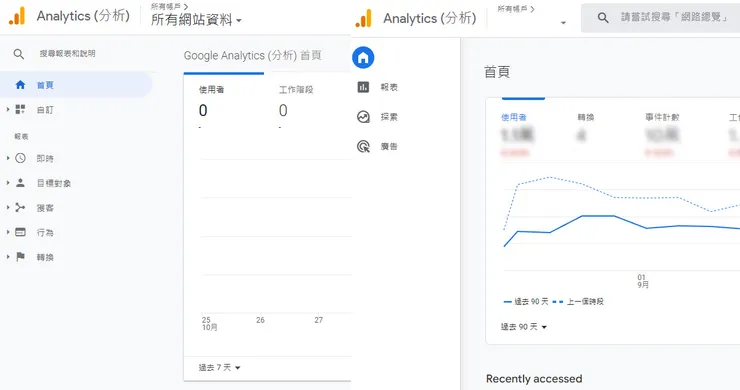Image resolution: width=740 pixels, height=390 pixels.
Task: Click the 上一個時段 legend entry
Action: [x=578, y=302]
